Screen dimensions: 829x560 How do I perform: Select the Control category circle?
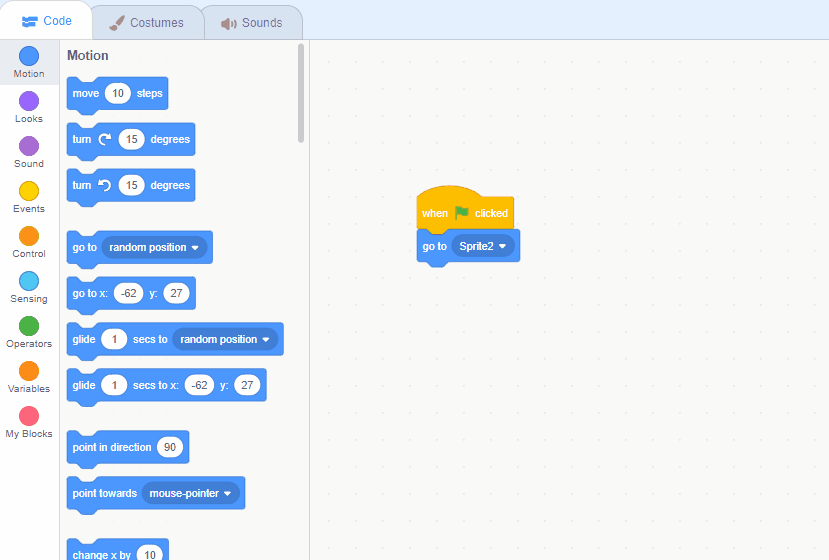[x=29, y=236]
